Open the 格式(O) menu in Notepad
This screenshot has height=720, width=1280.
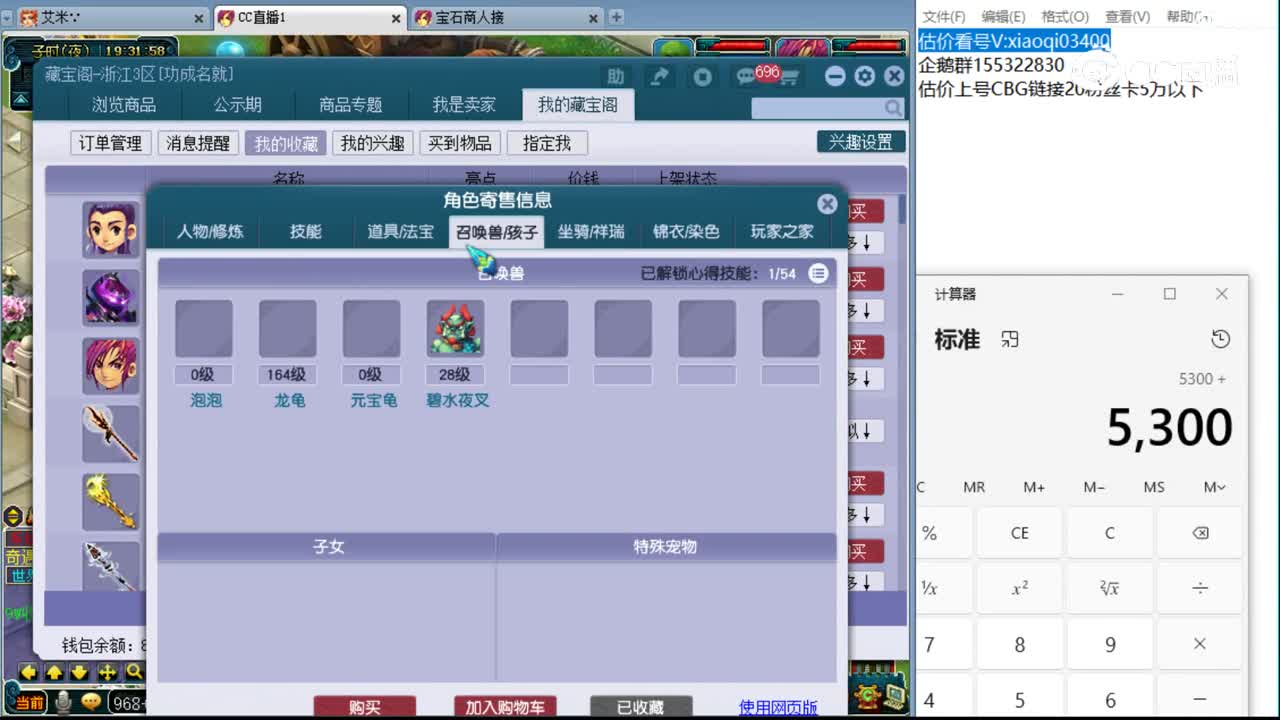point(1064,15)
